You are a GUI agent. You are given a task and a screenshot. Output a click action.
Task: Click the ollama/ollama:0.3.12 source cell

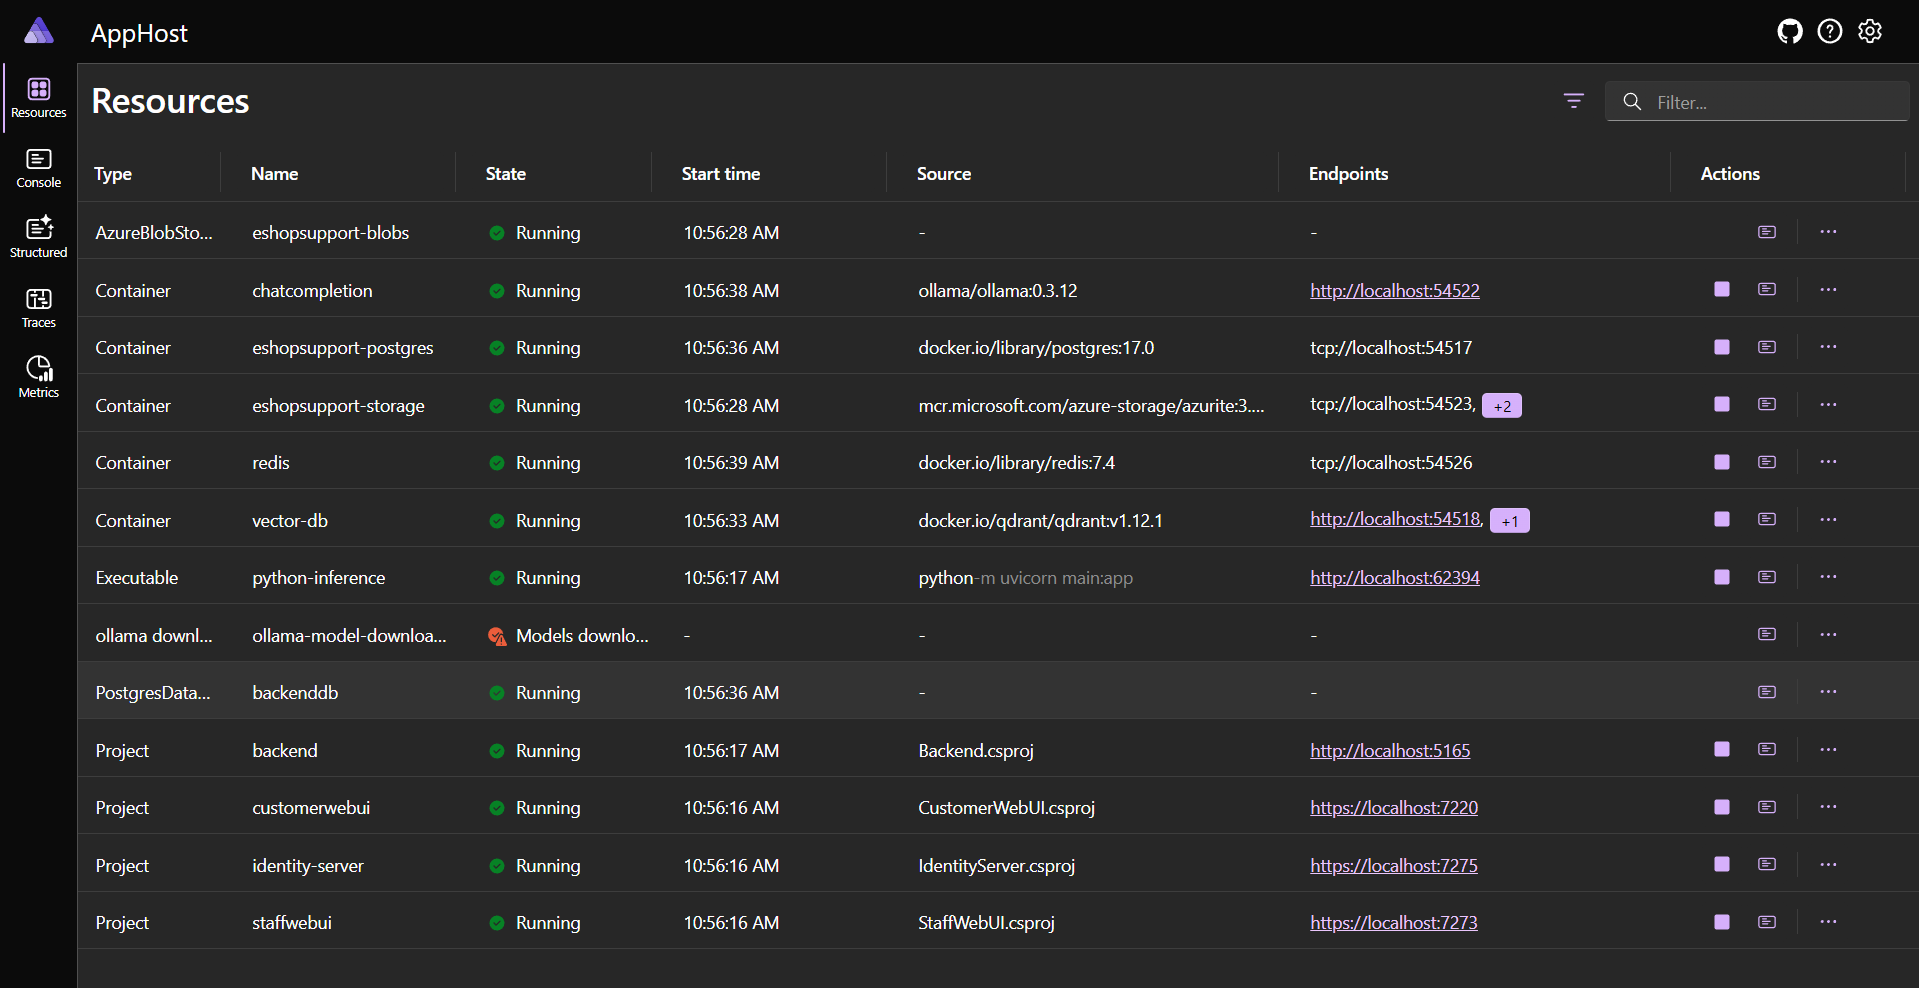(997, 291)
